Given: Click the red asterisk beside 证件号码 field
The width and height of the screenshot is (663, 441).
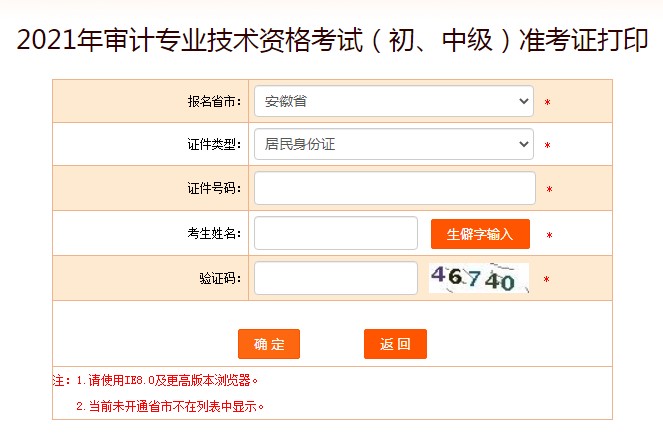Looking at the screenshot, I should [549, 190].
